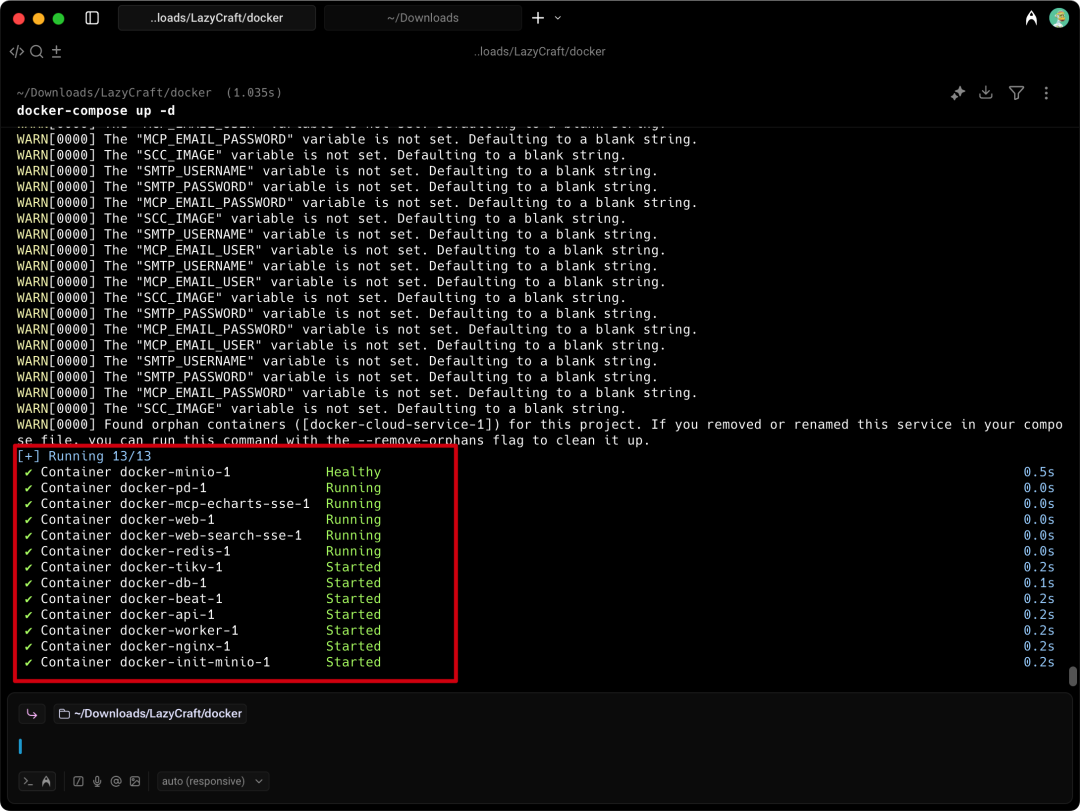Image resolution: width=1080 pixels, height=811 pixels.
Task: Switch input to terminal mode
Action: 29,781
